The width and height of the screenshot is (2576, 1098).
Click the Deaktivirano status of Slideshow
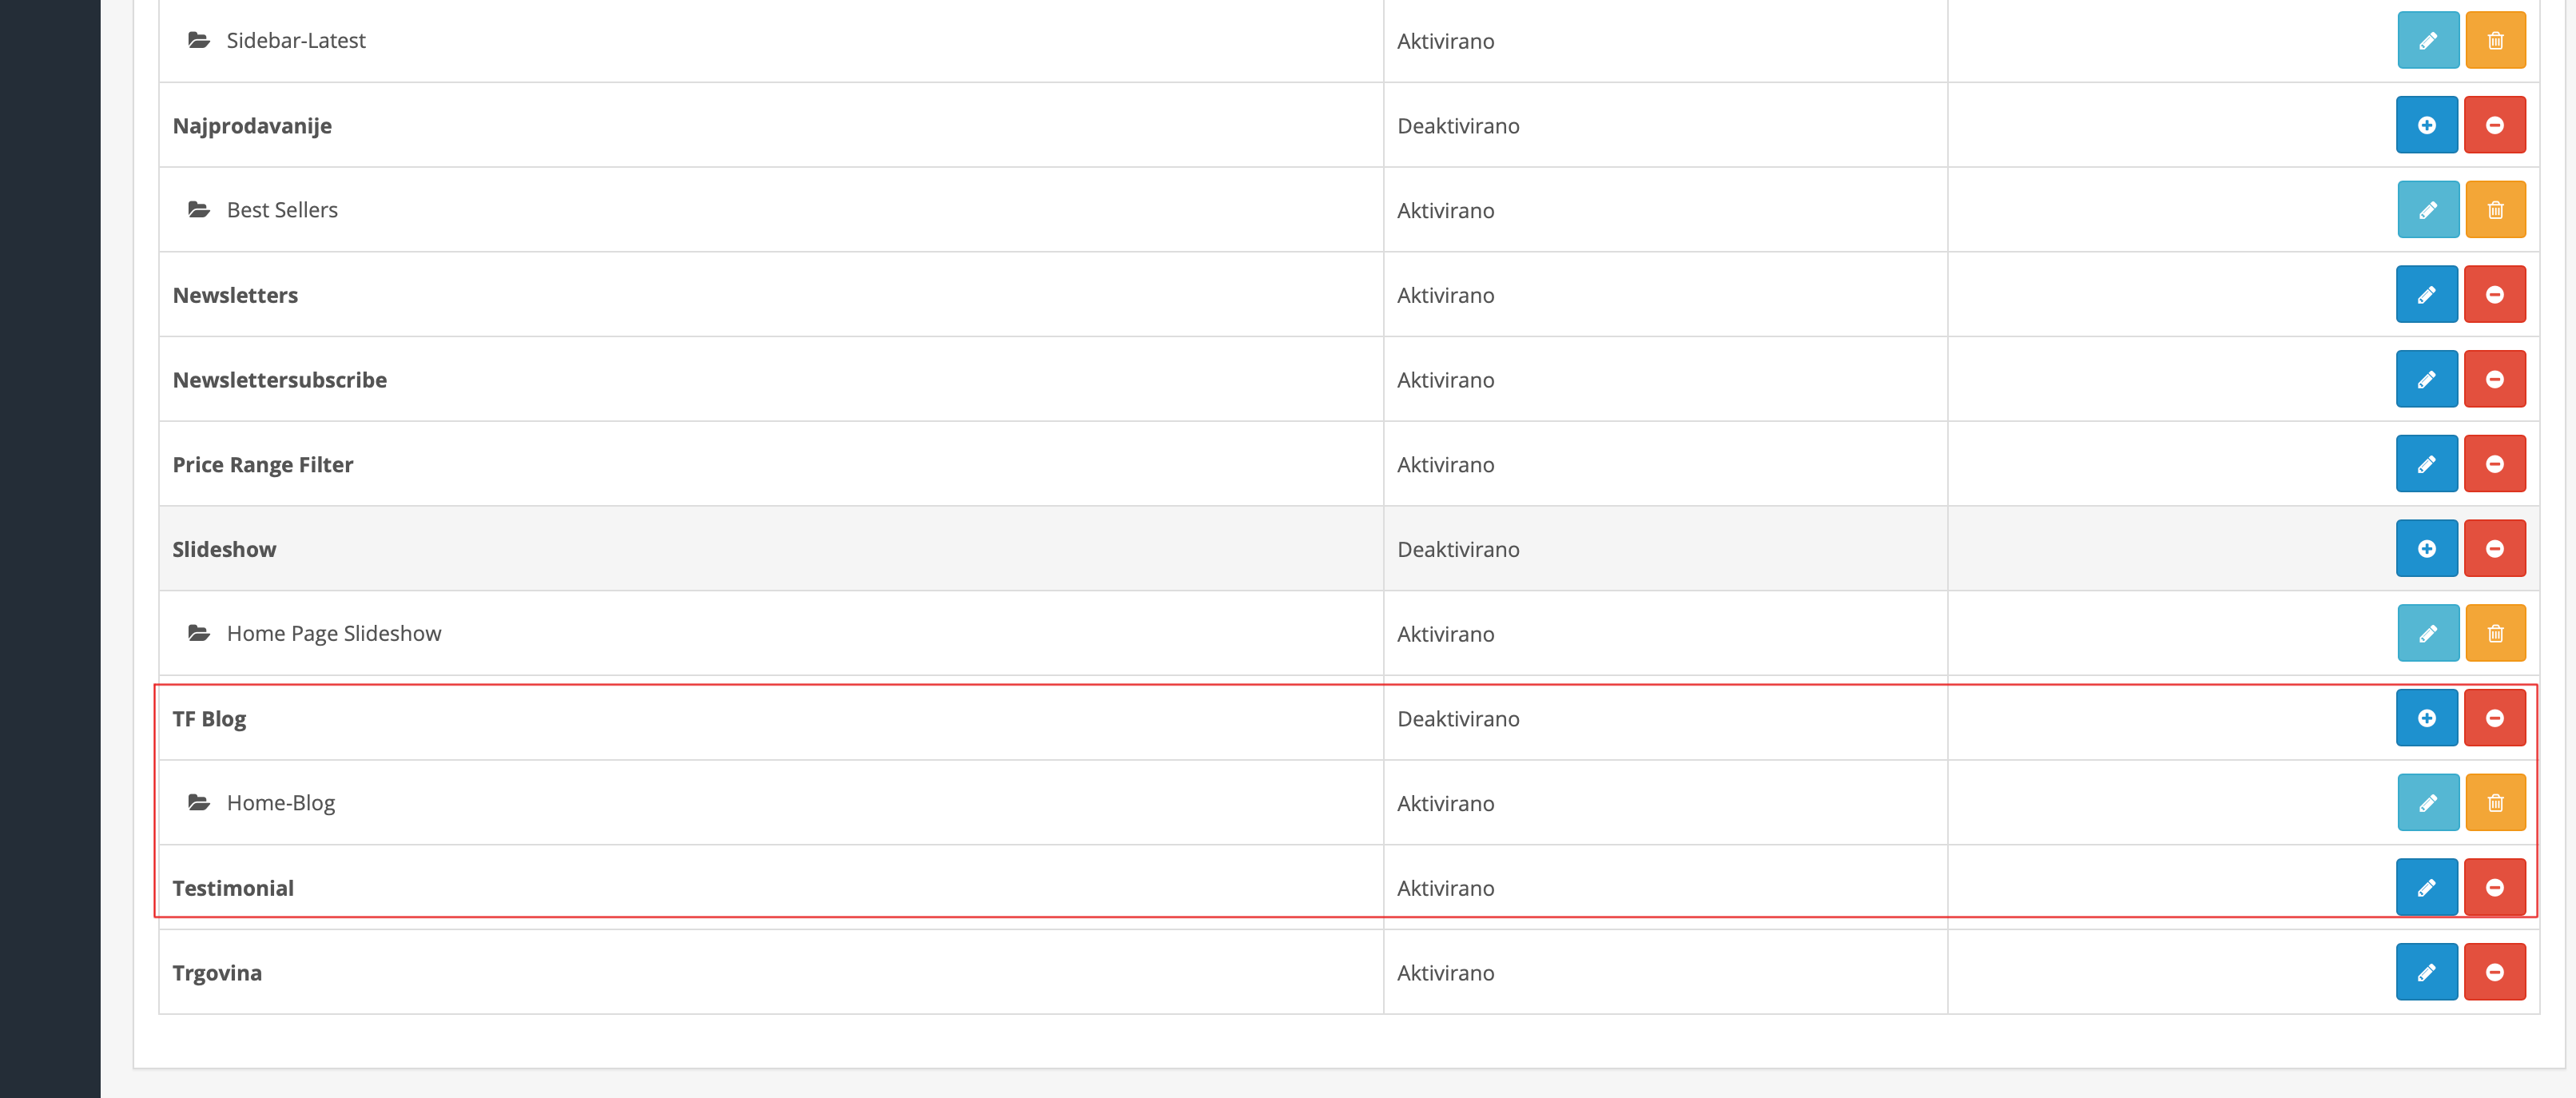click(x=1458, y=549)
